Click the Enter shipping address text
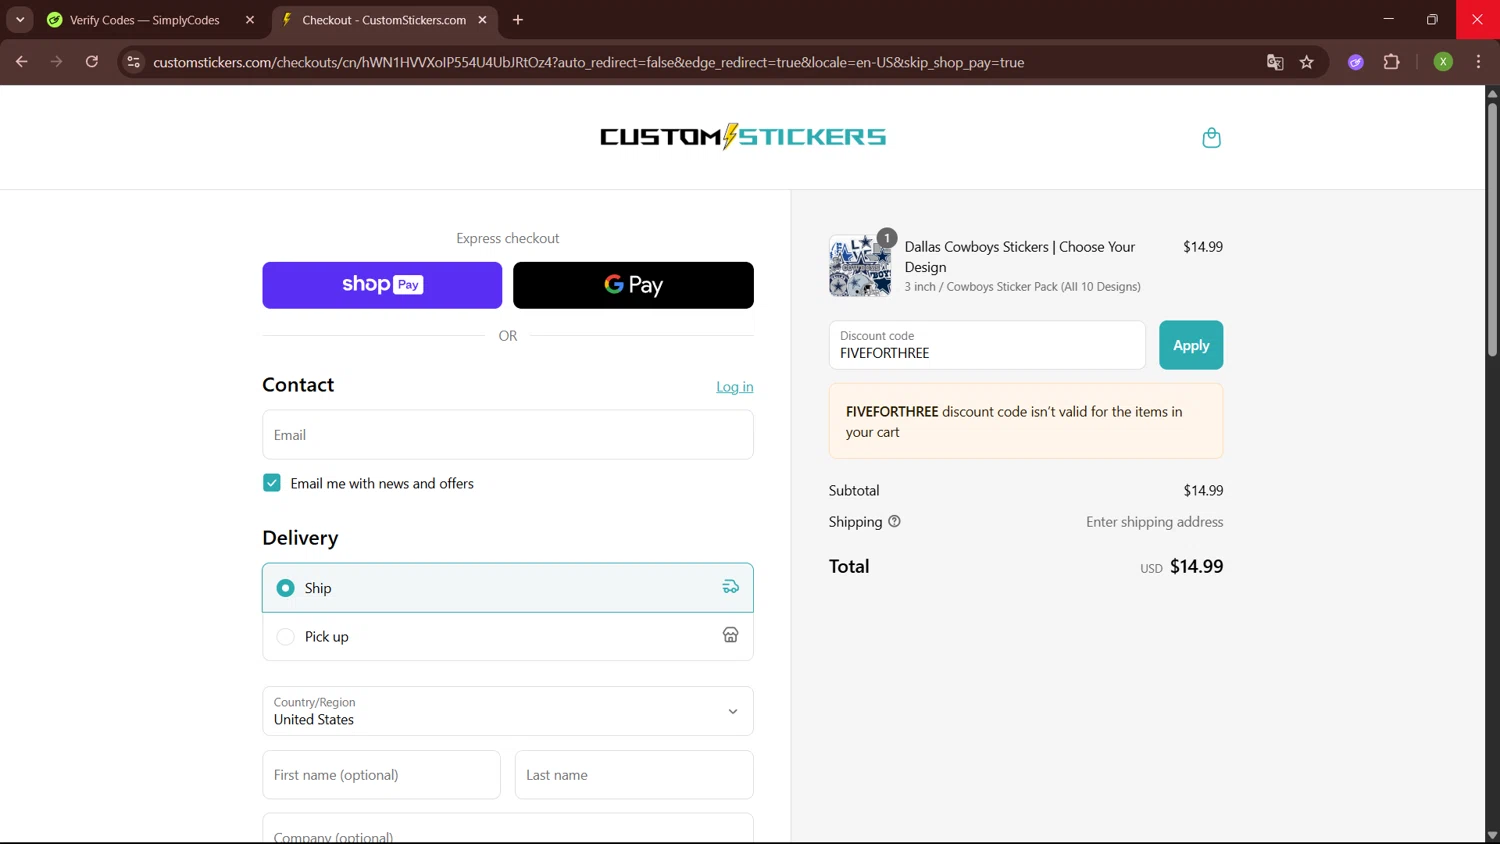The height and width of the screenshot is (844, 1500). (x=1155, y=522)
